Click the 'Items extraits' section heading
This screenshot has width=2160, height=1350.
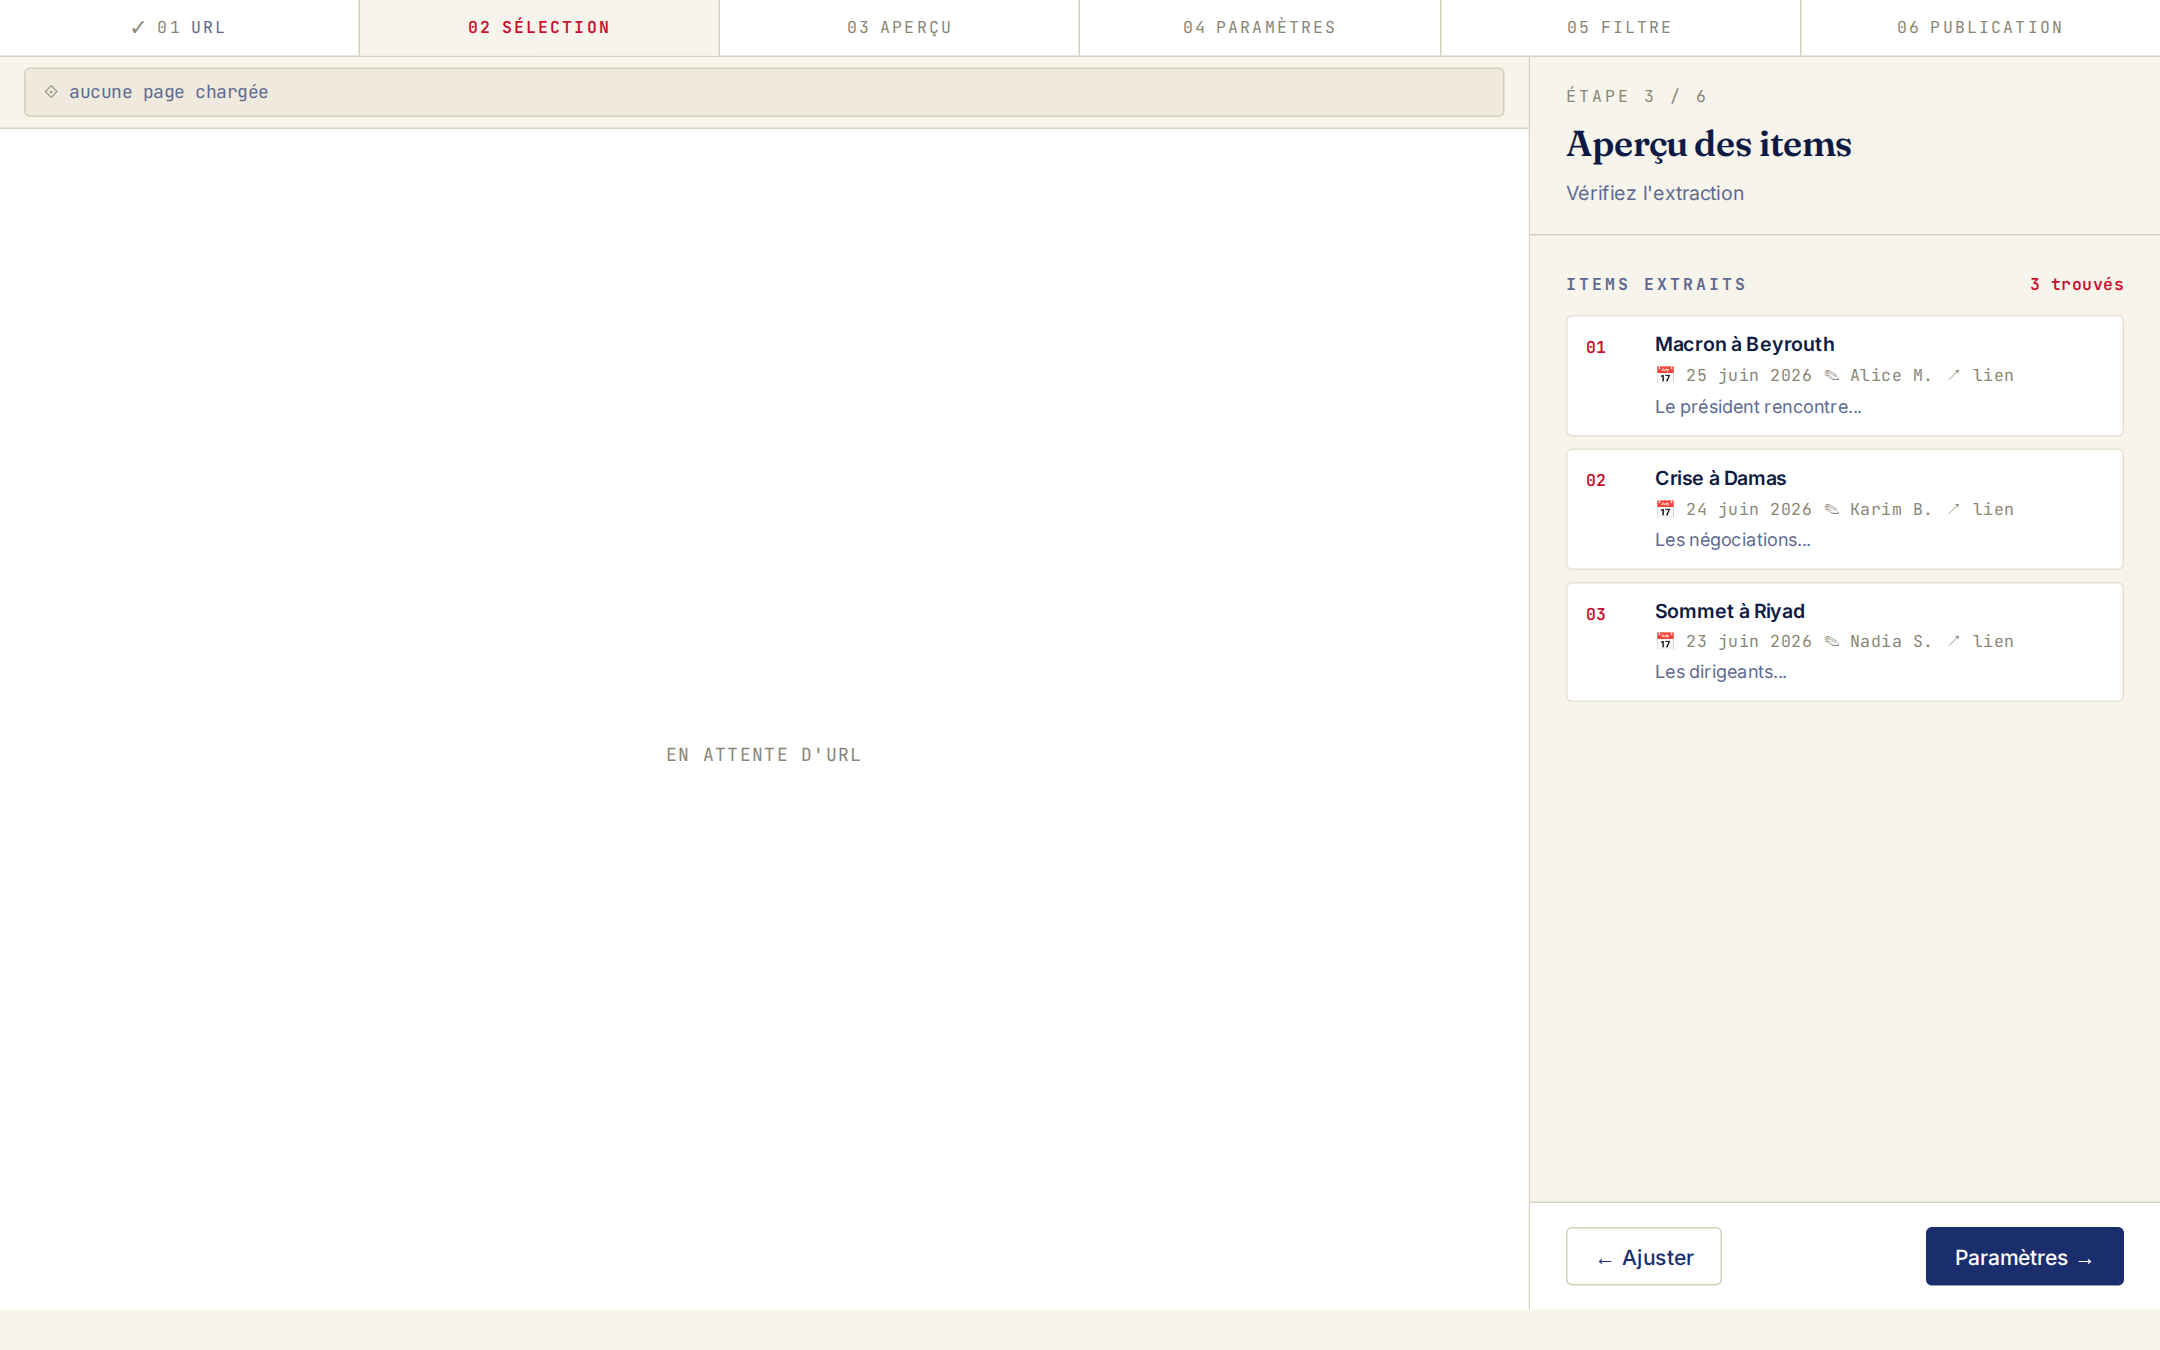coord(1656,284)
